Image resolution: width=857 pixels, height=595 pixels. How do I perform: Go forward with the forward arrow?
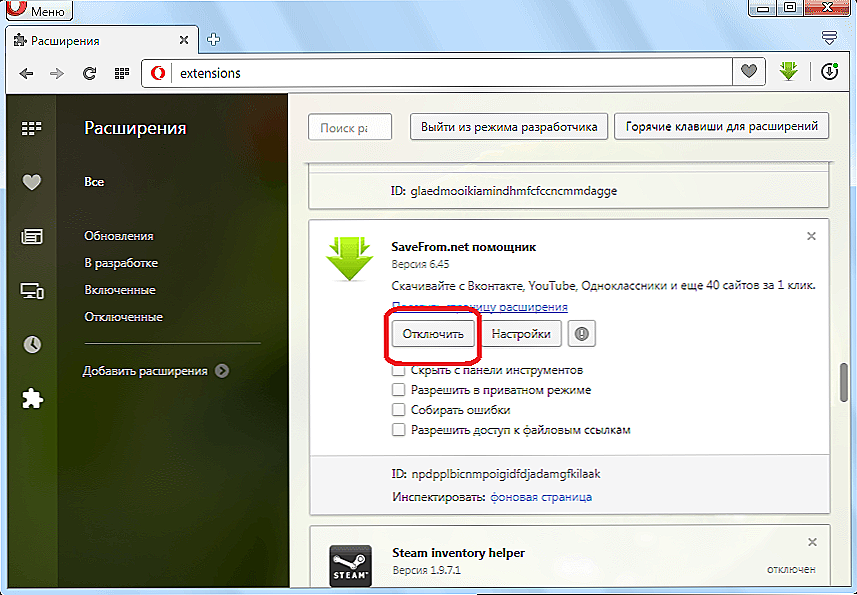pos(57,73)
